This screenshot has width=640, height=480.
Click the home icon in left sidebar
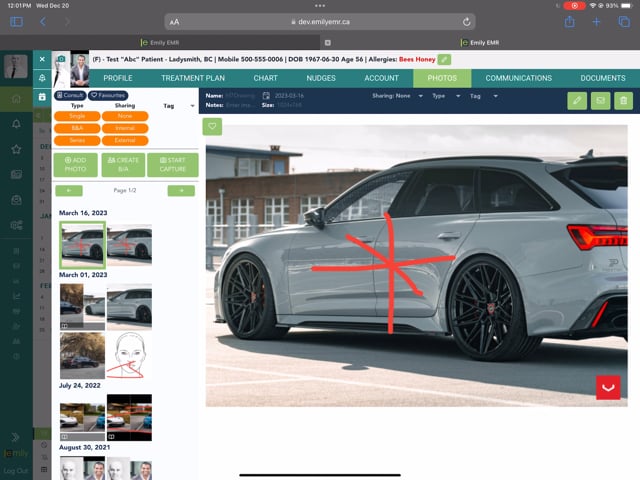[16, 99]
